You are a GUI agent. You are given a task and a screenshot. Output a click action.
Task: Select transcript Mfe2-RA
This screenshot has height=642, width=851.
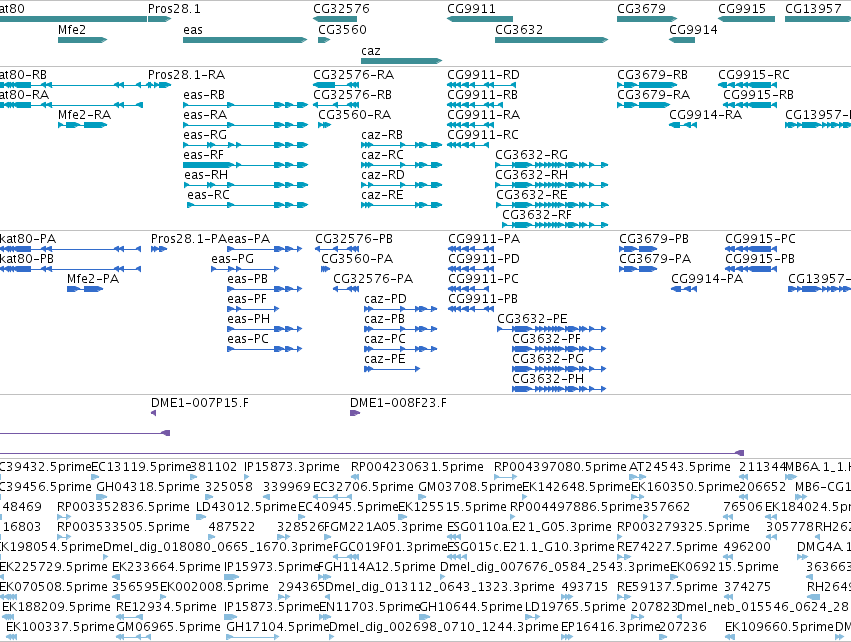82,125
